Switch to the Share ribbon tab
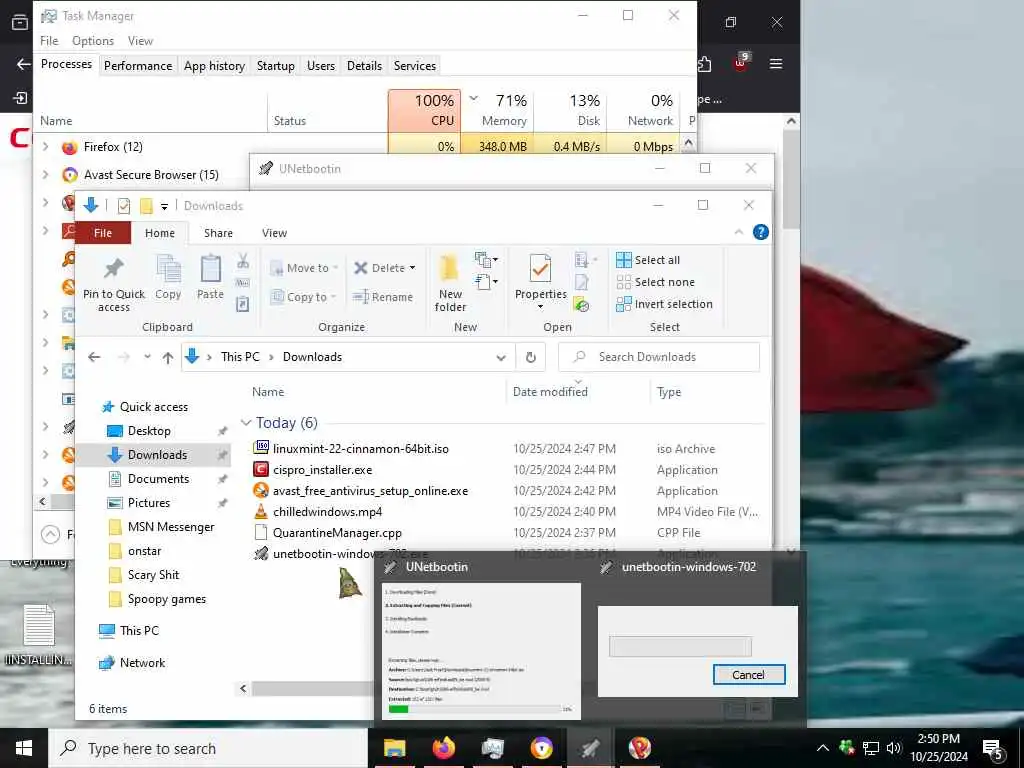 tap(218, 233)
